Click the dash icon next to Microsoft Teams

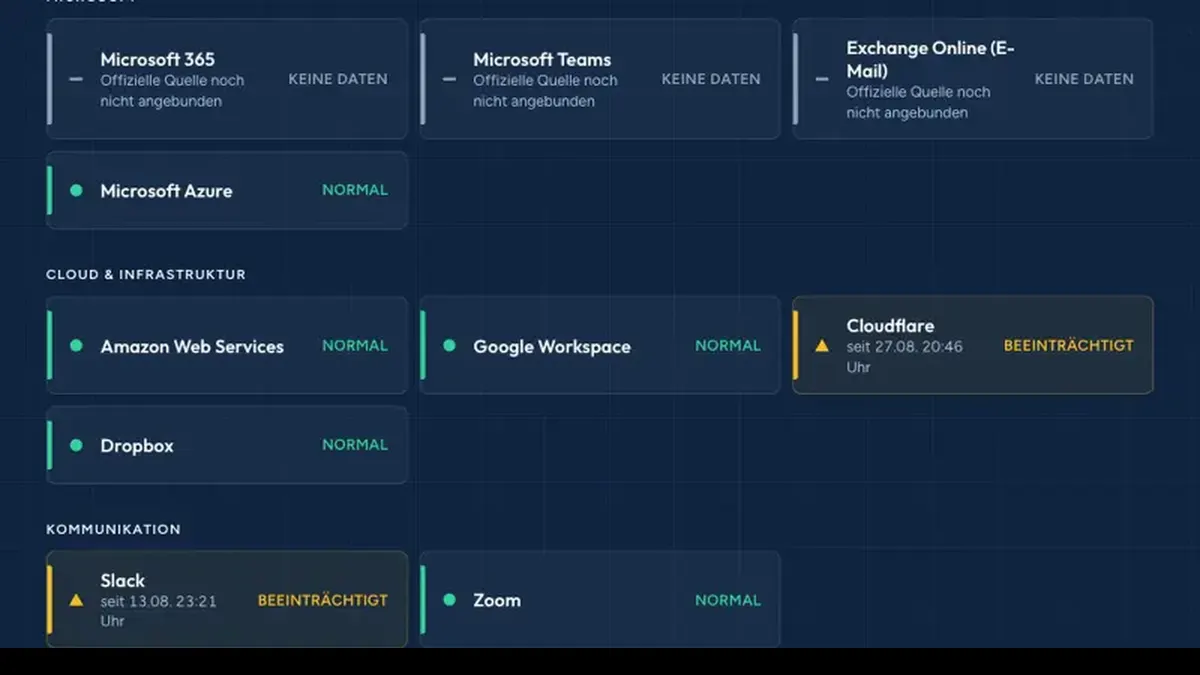(x=449, y=79)
